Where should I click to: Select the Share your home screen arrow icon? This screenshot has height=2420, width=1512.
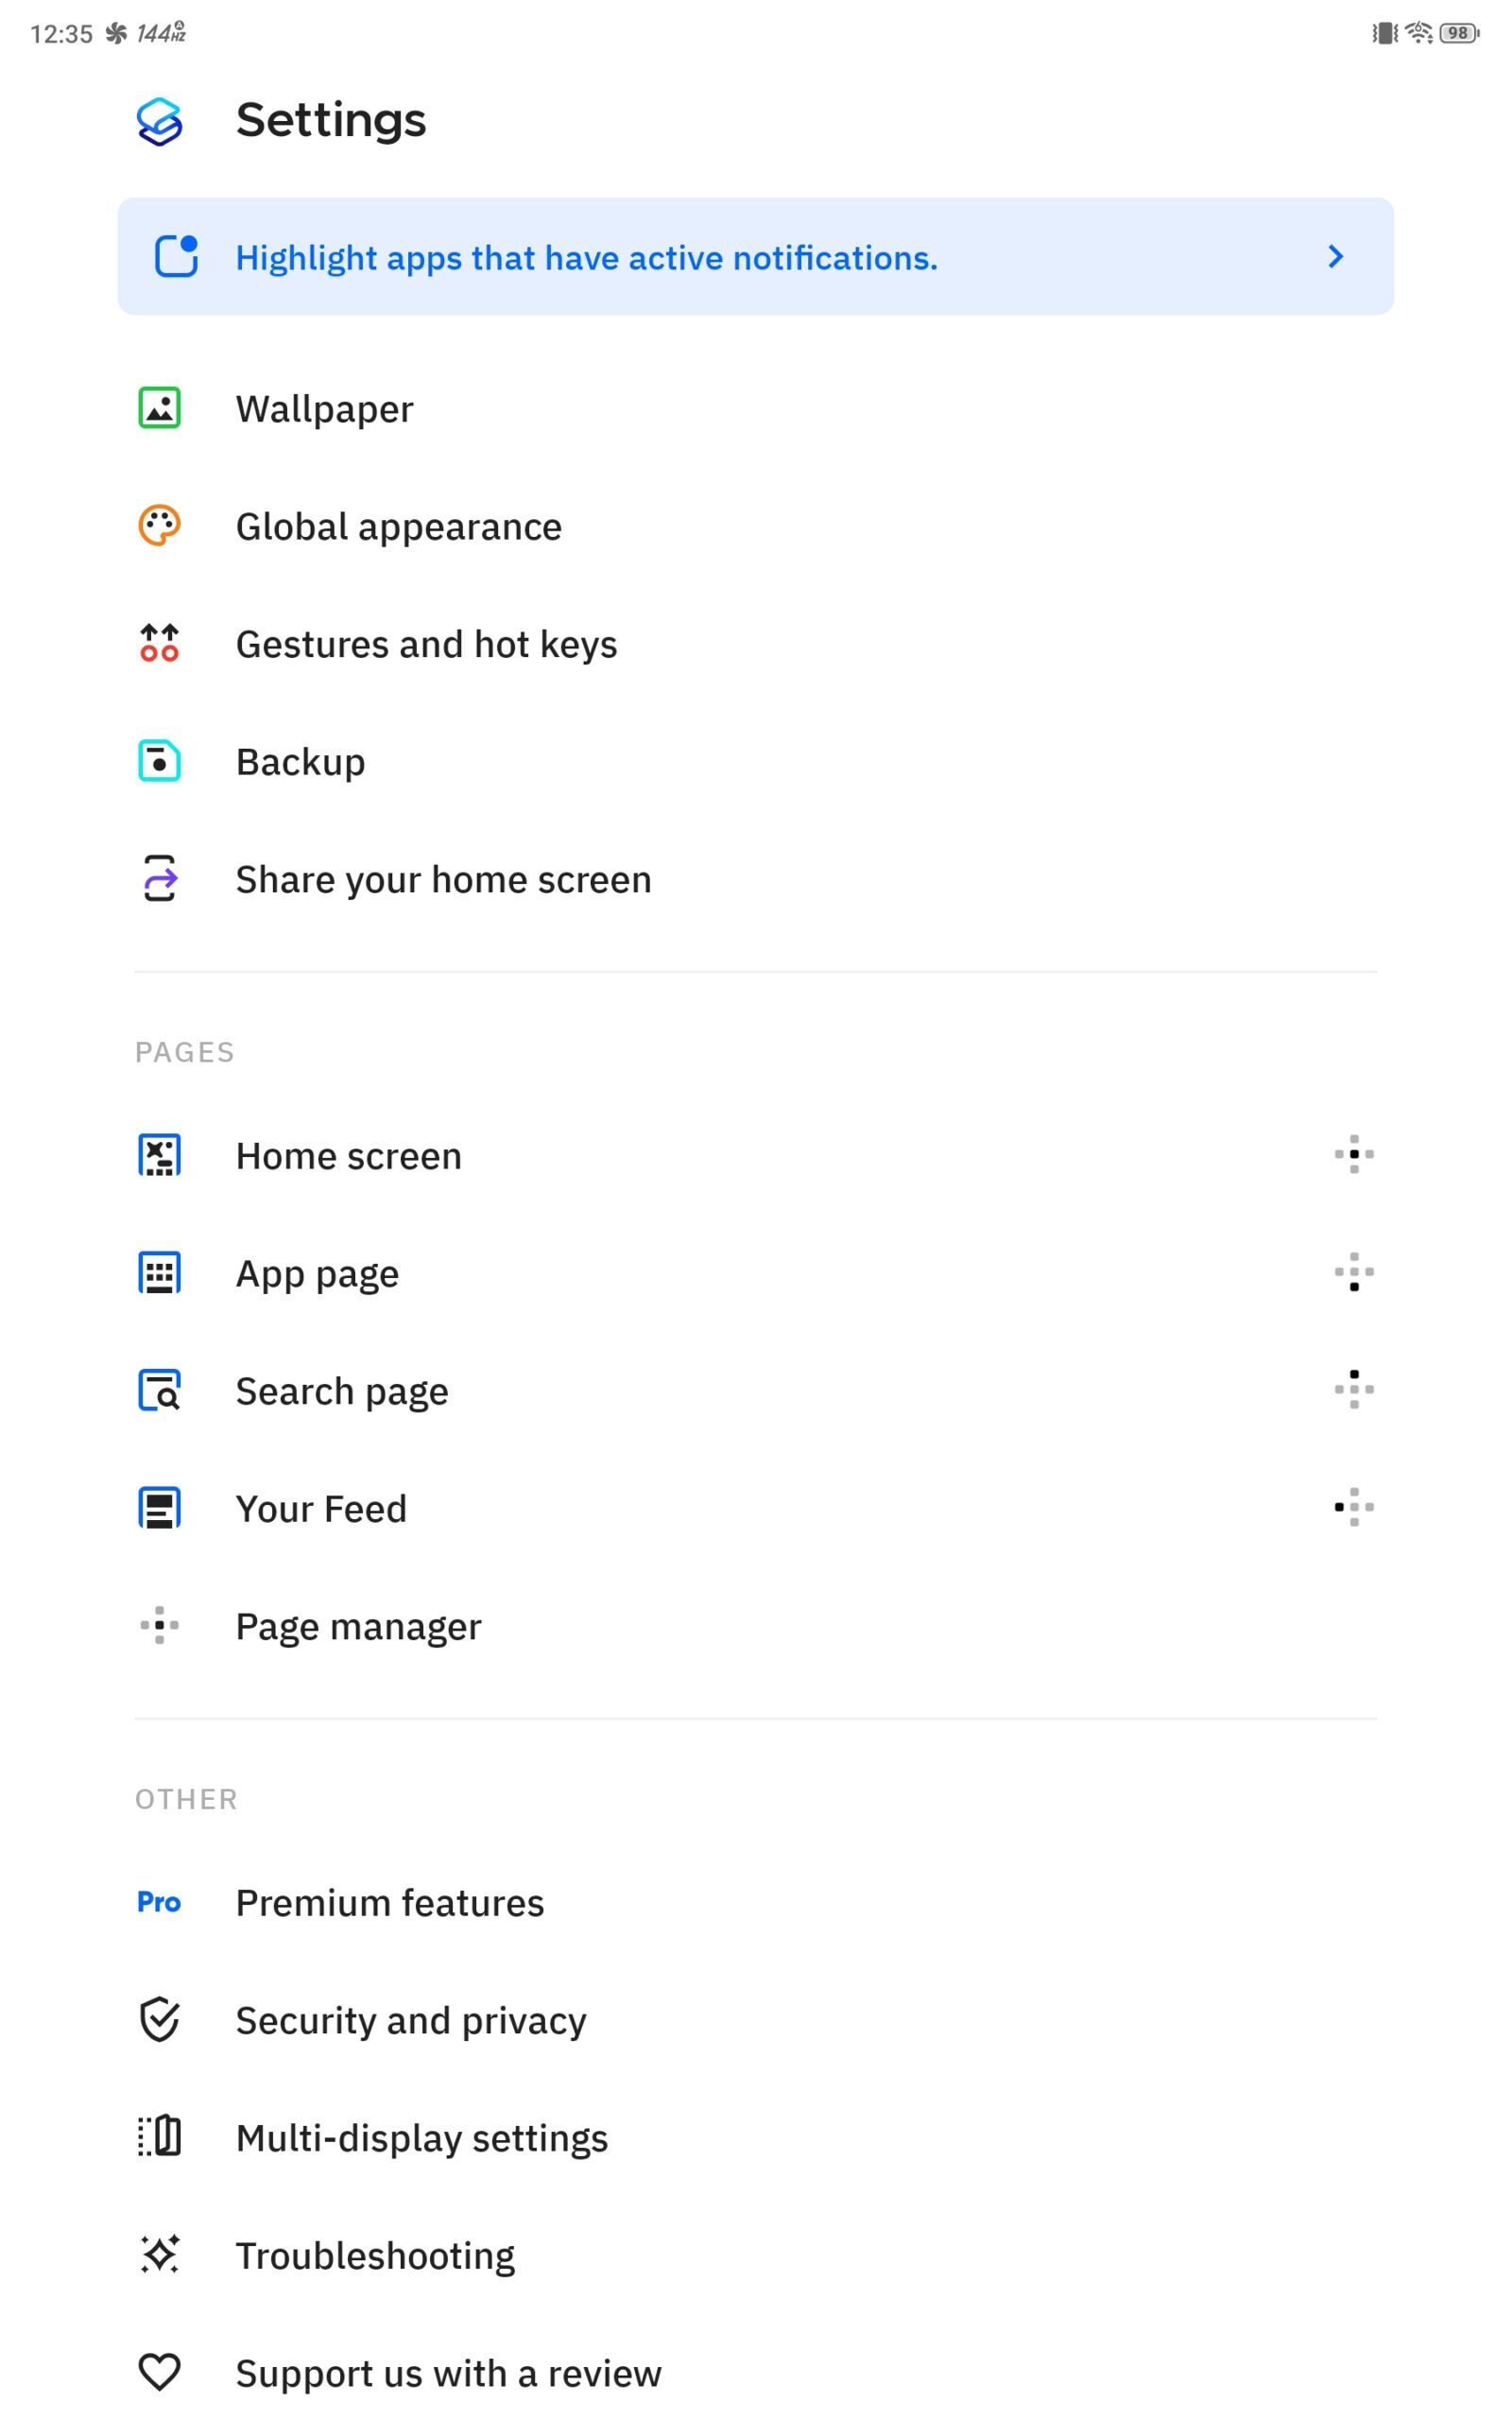(158, 879)
